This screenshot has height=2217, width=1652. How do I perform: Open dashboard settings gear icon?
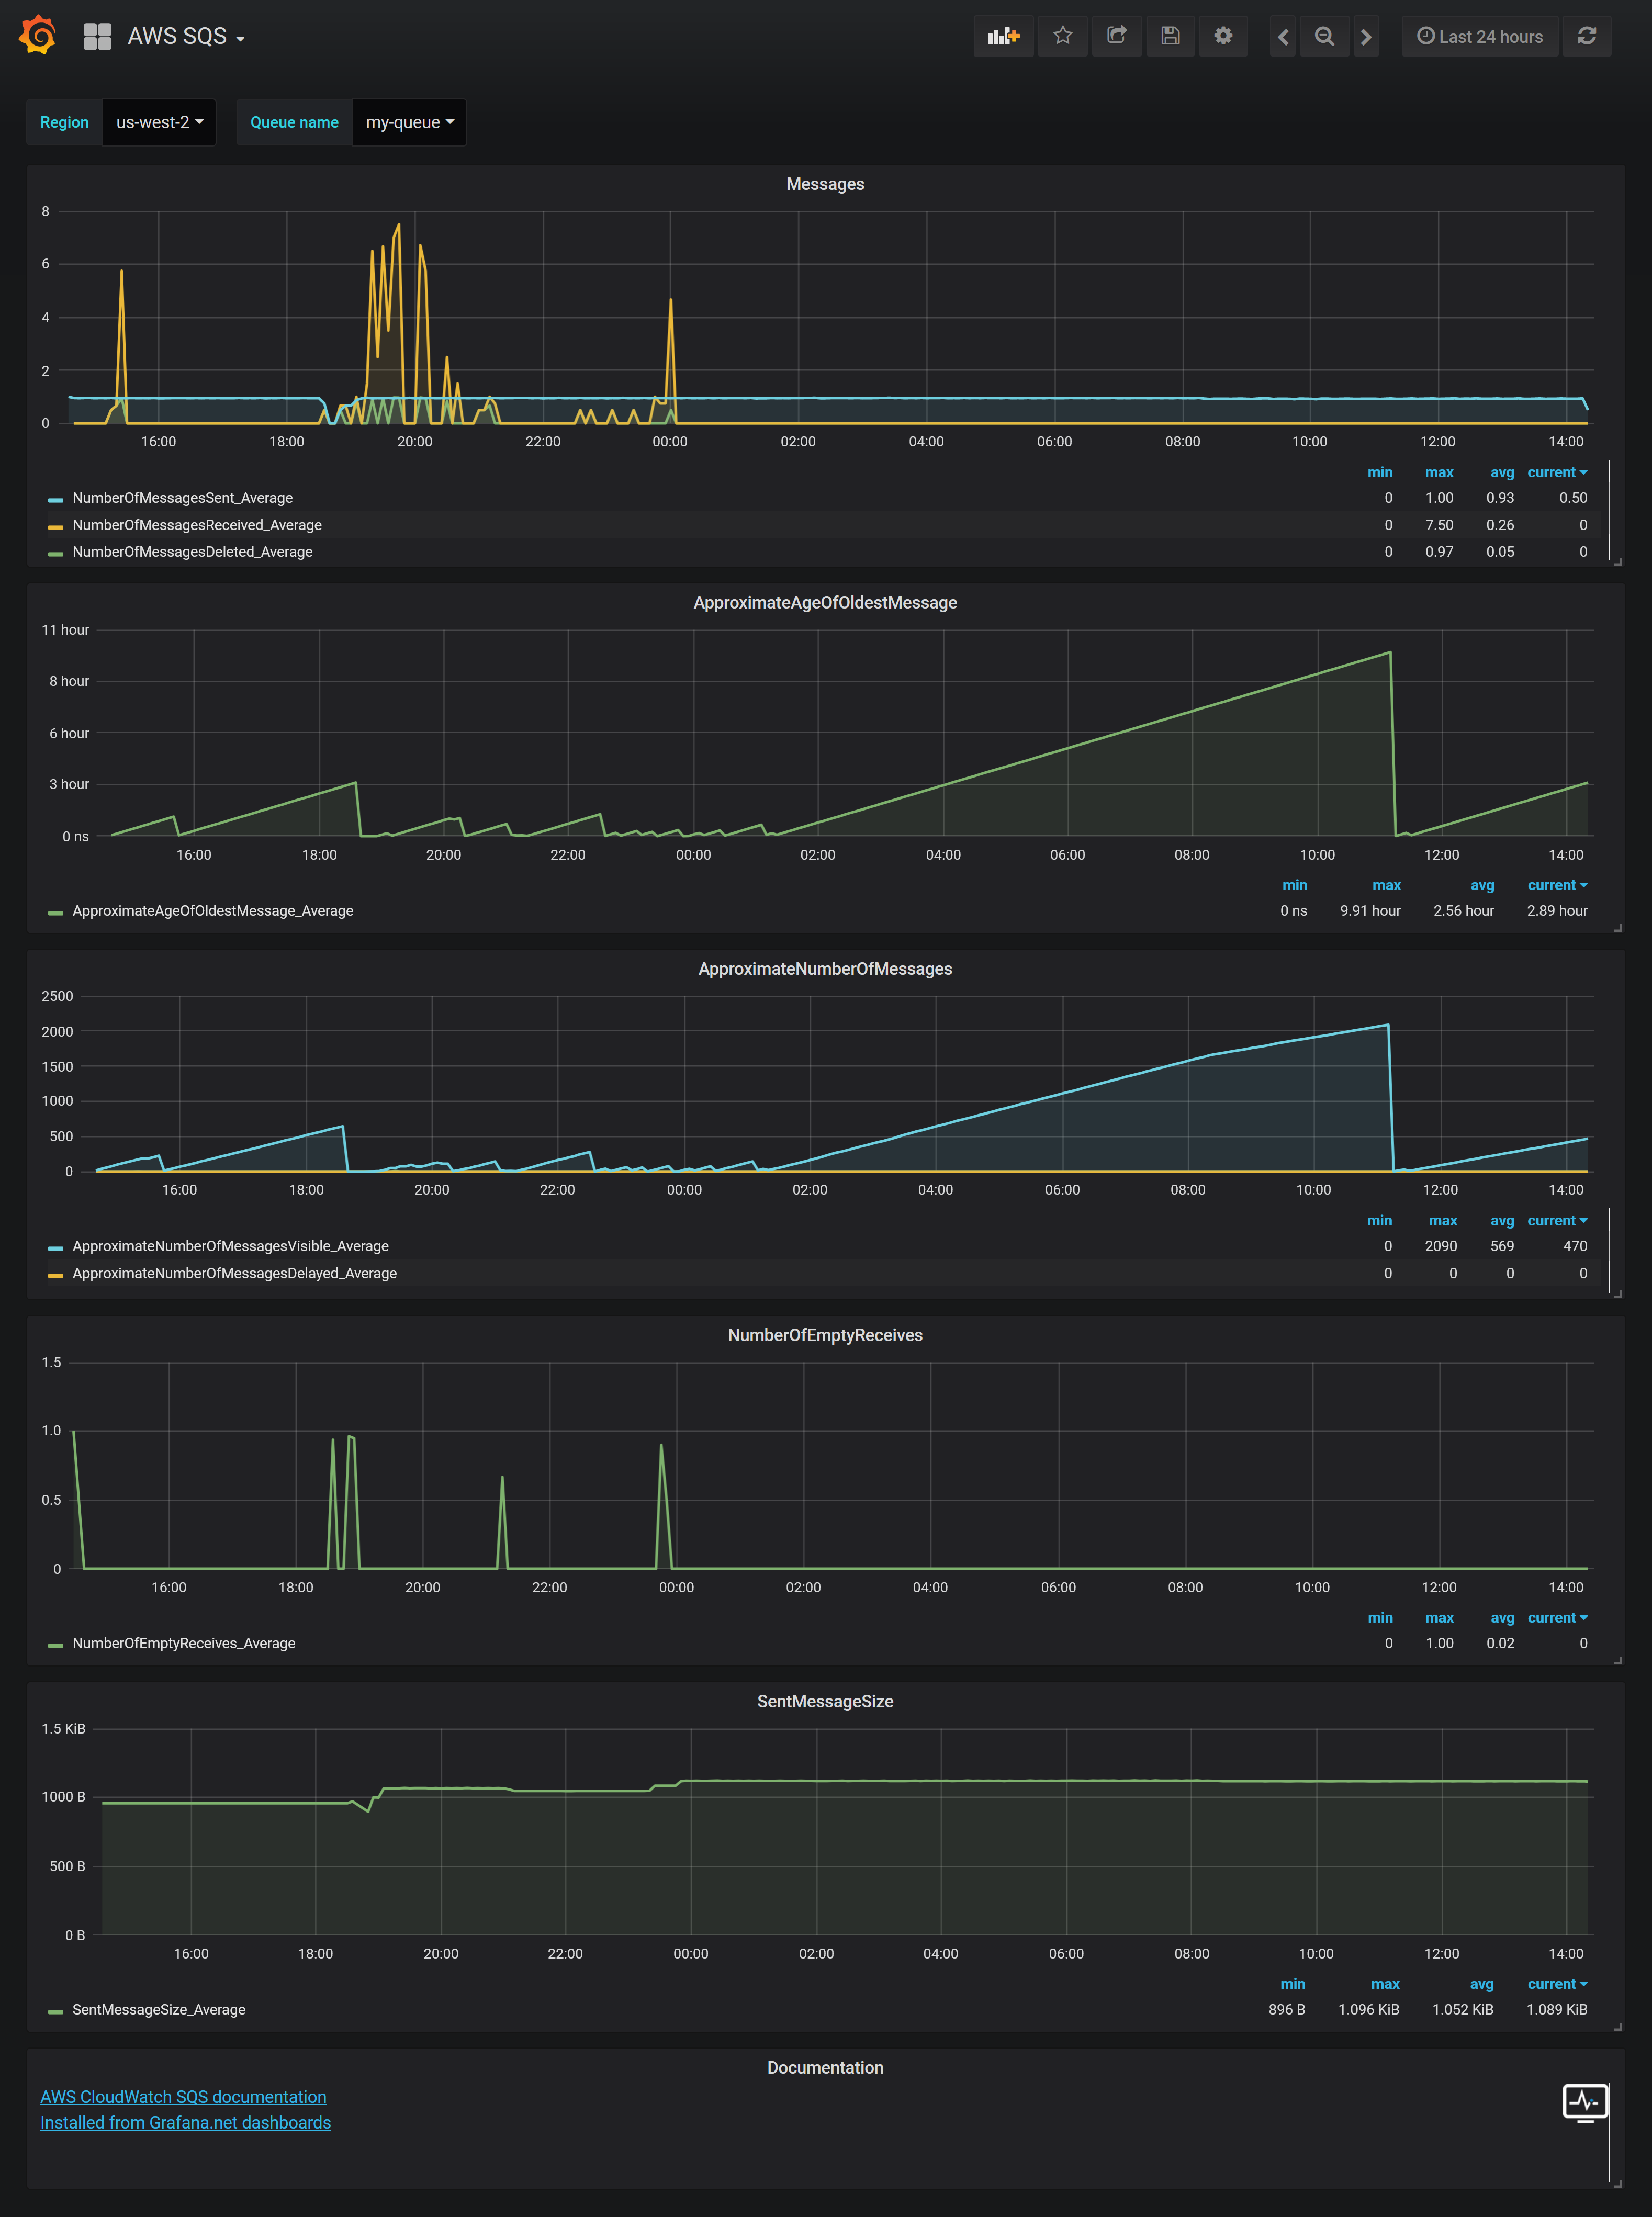(x=1223, y=36)
